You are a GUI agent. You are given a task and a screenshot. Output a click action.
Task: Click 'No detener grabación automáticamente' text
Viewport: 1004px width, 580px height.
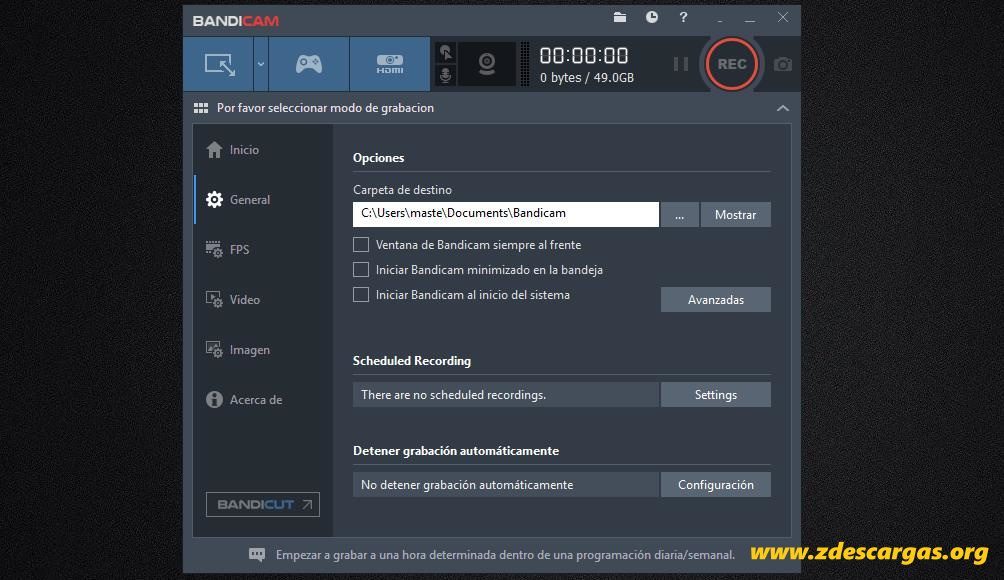coord(467,485)
